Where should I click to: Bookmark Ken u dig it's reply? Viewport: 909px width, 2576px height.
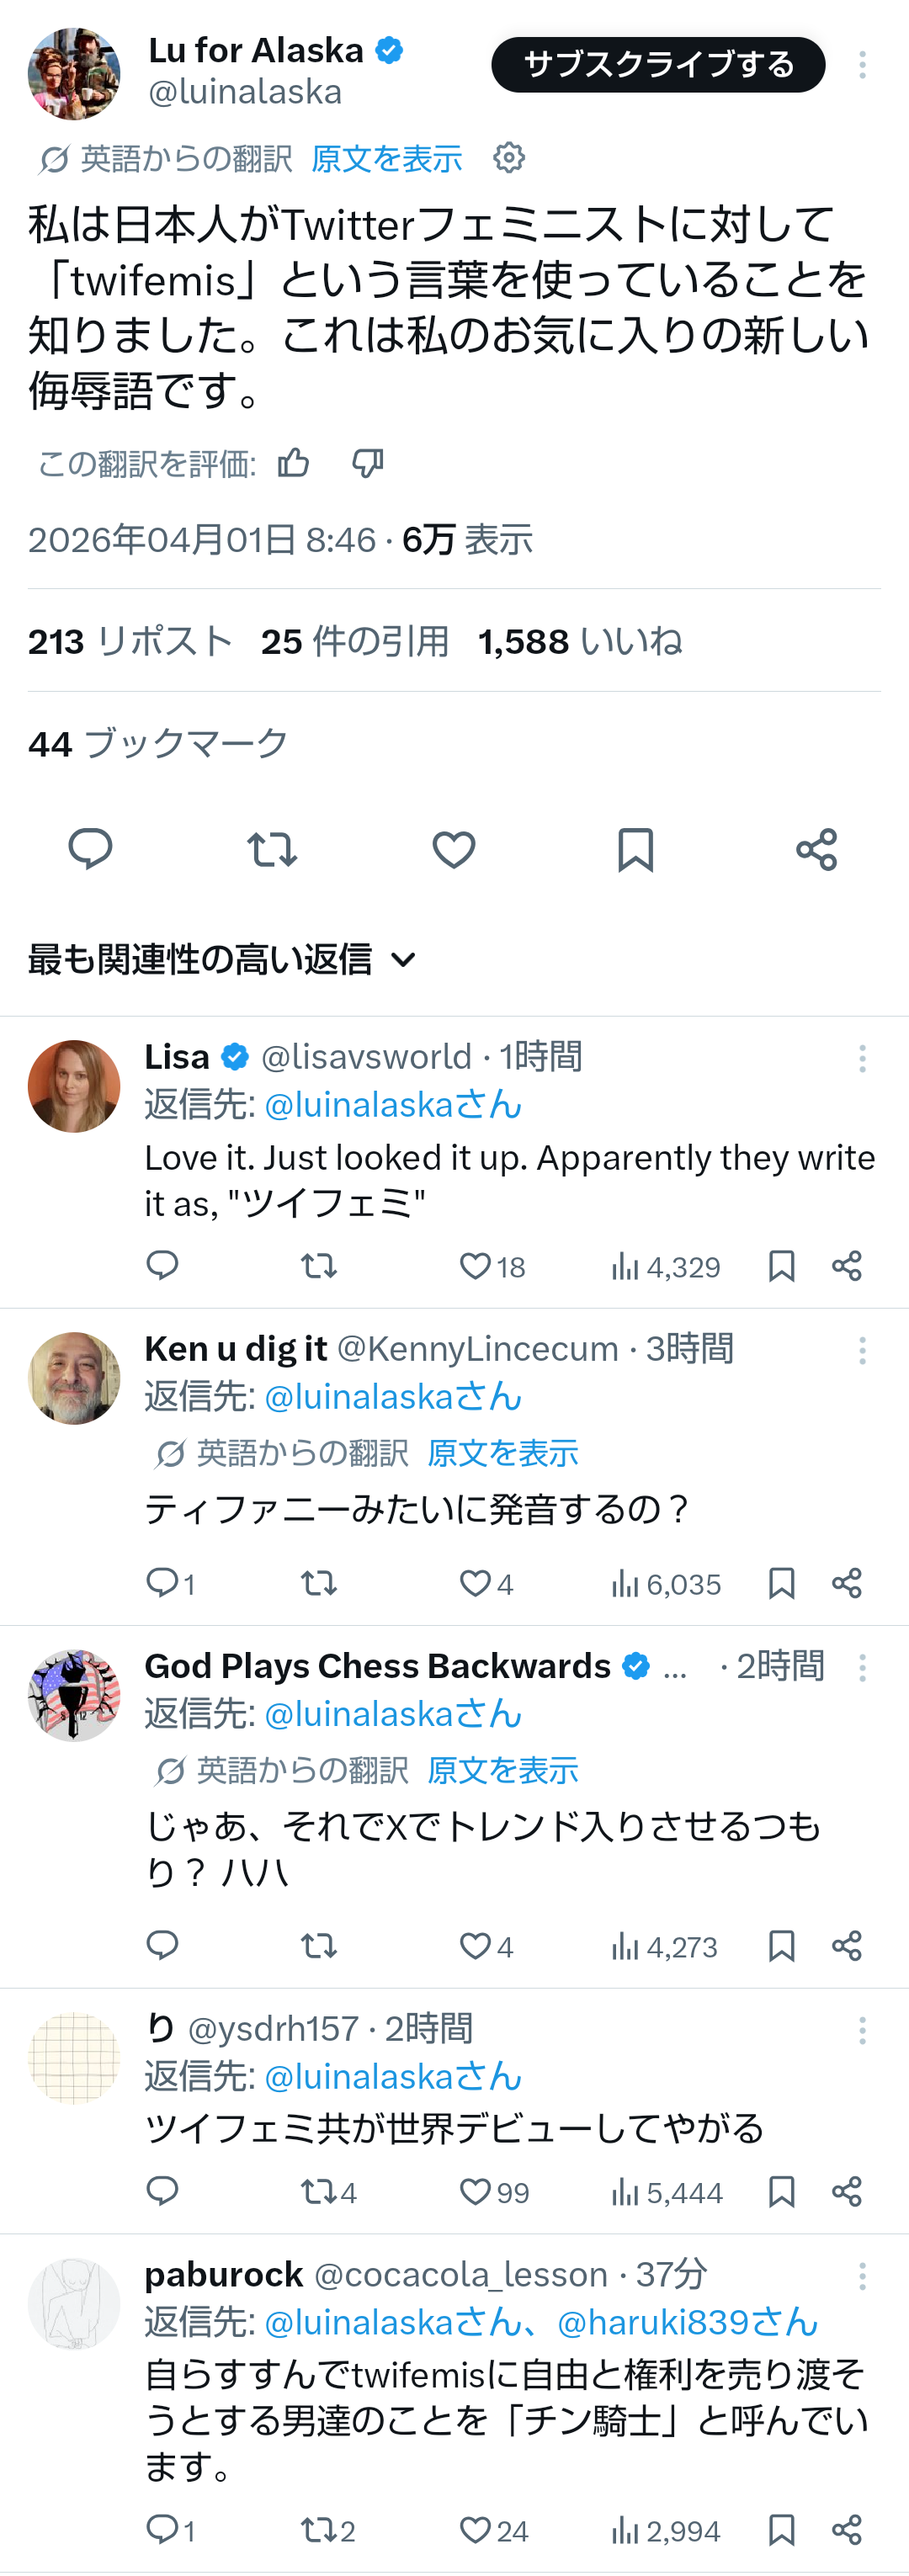tap(781, 1583)
